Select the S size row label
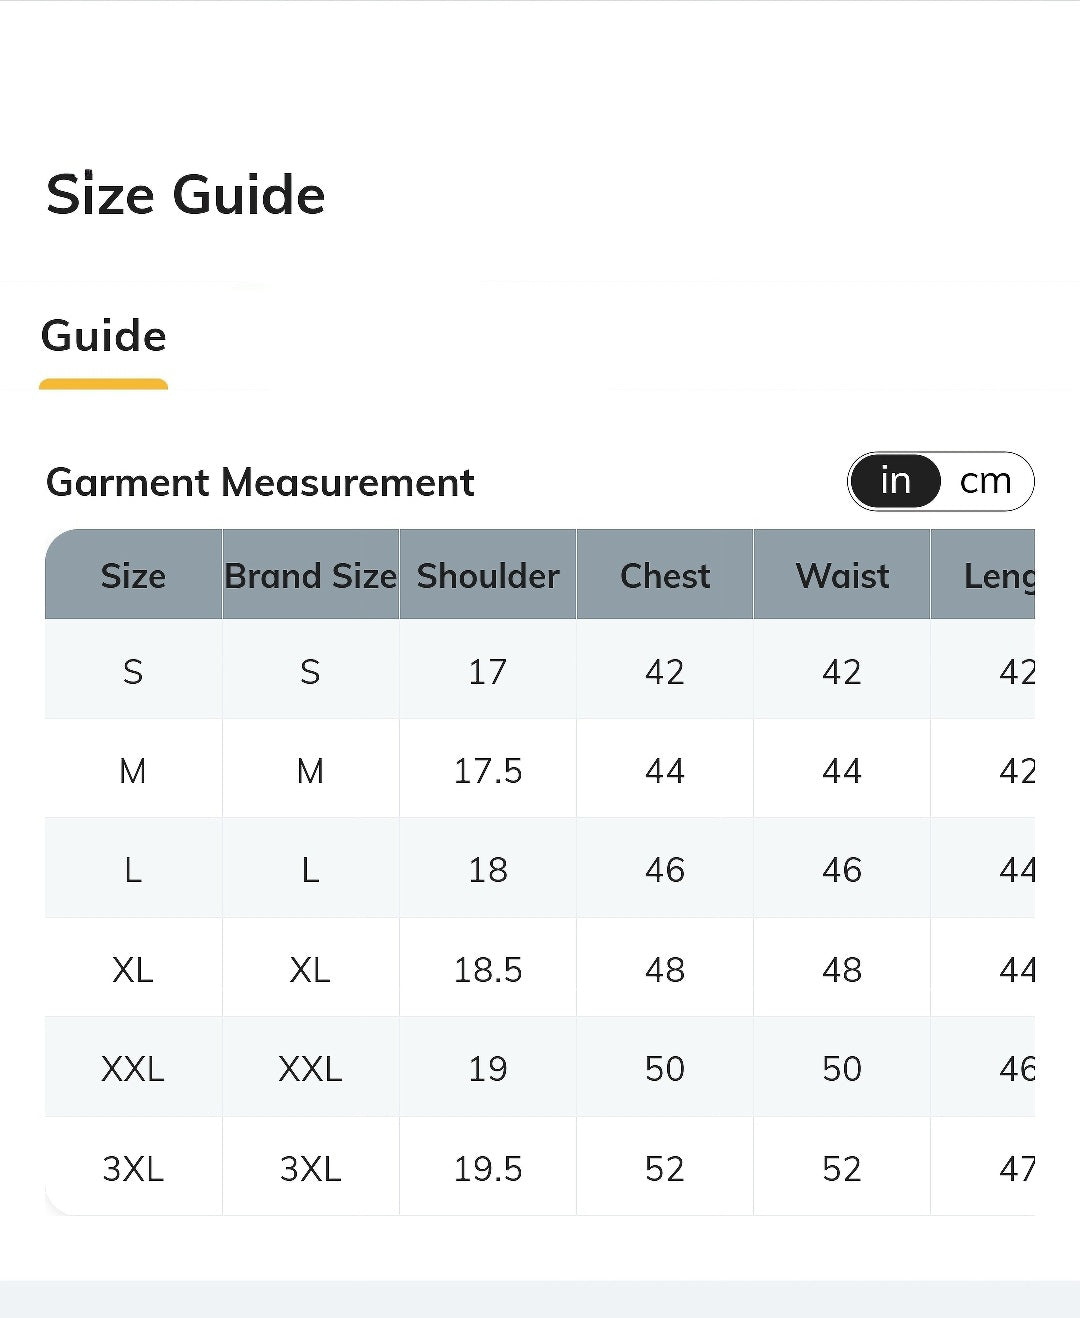 (133, 671)
